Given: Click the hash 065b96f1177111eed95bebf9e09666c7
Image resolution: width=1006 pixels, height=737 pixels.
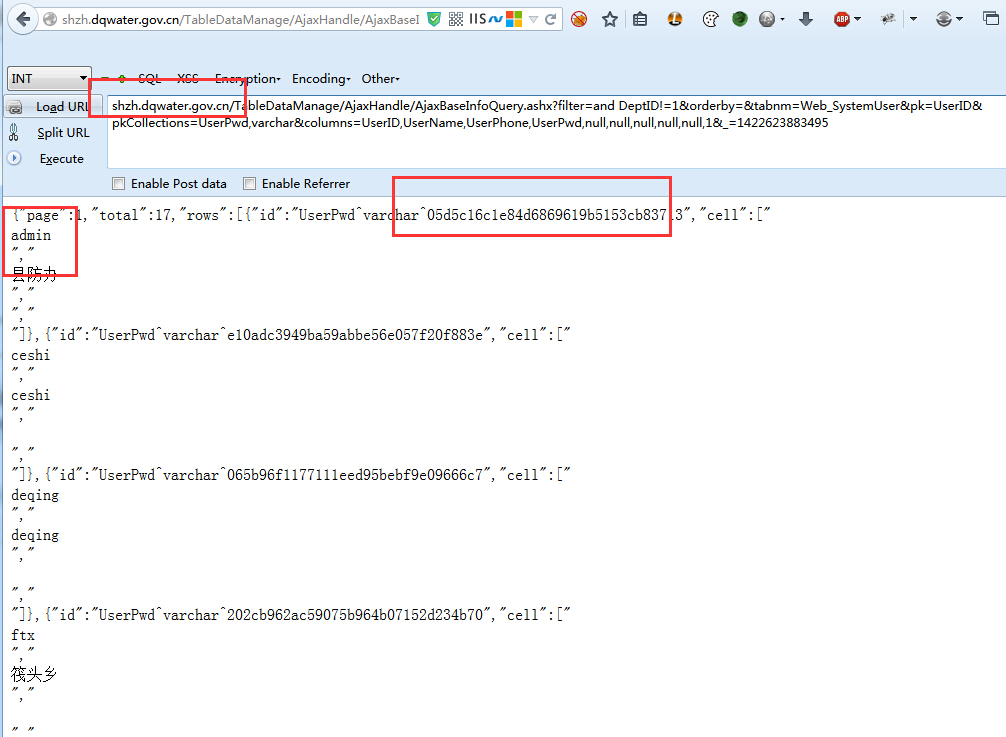Looking at the screenshot, I should (355, 475).
